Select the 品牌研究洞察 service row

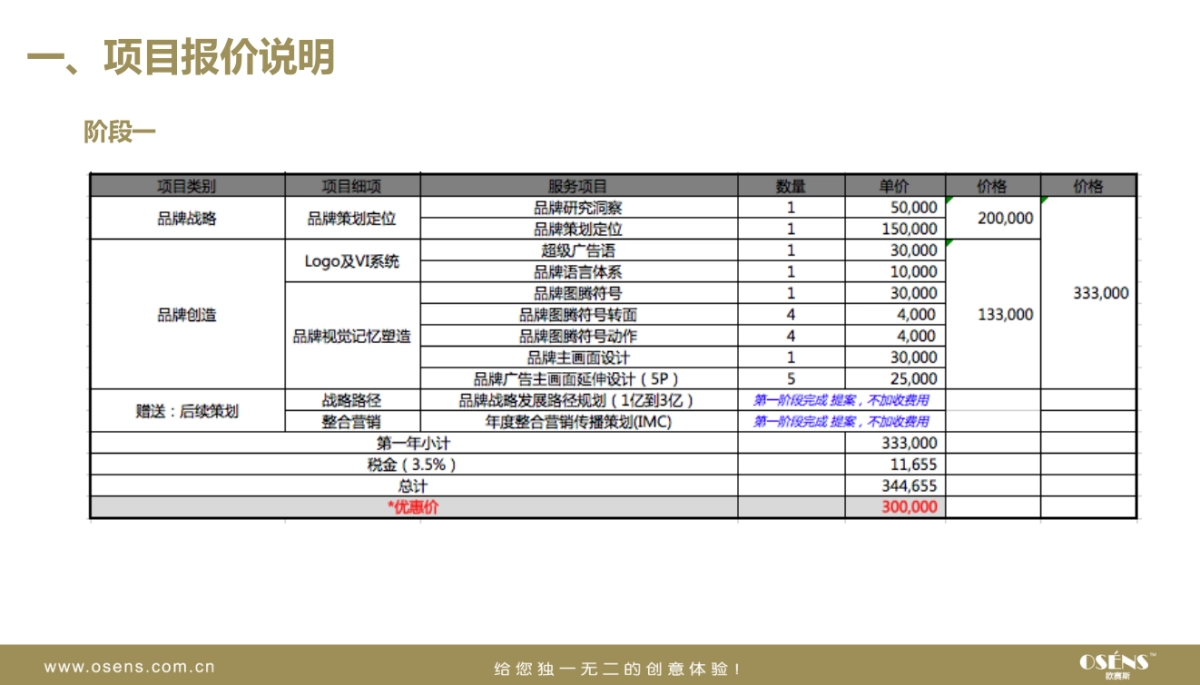[x=578, y=206]
